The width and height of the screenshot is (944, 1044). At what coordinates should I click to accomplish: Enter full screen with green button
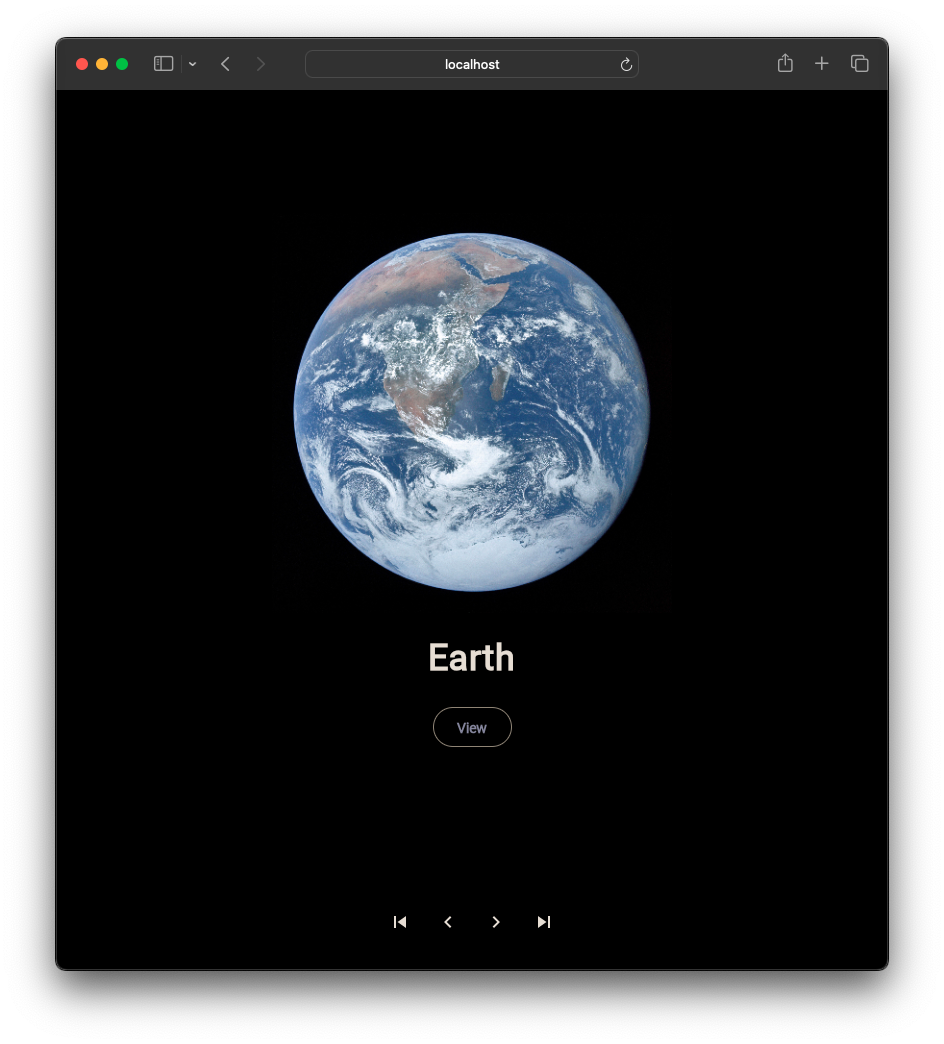[122, 64]
